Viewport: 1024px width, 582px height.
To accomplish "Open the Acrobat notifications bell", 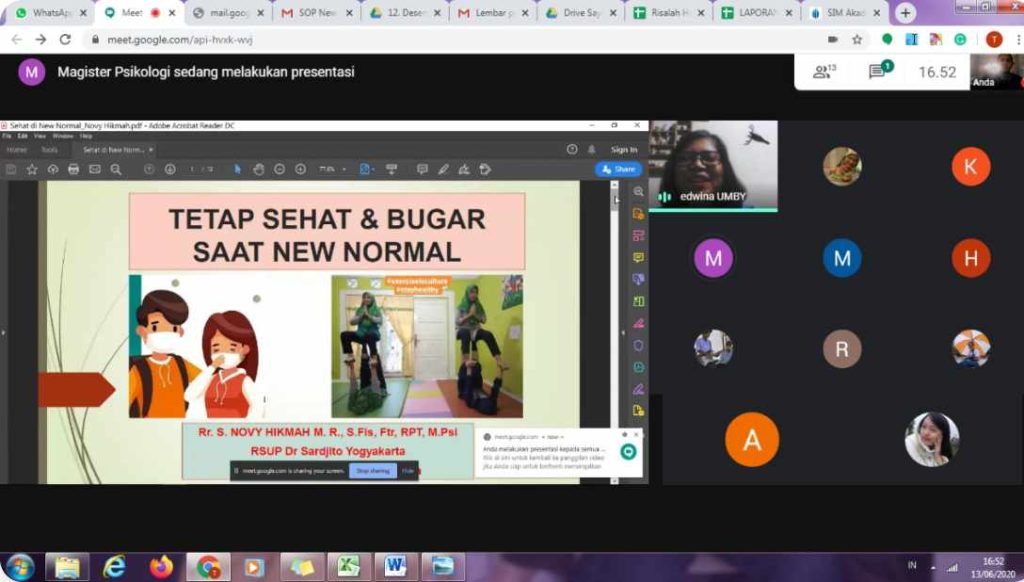I will 592,150.
